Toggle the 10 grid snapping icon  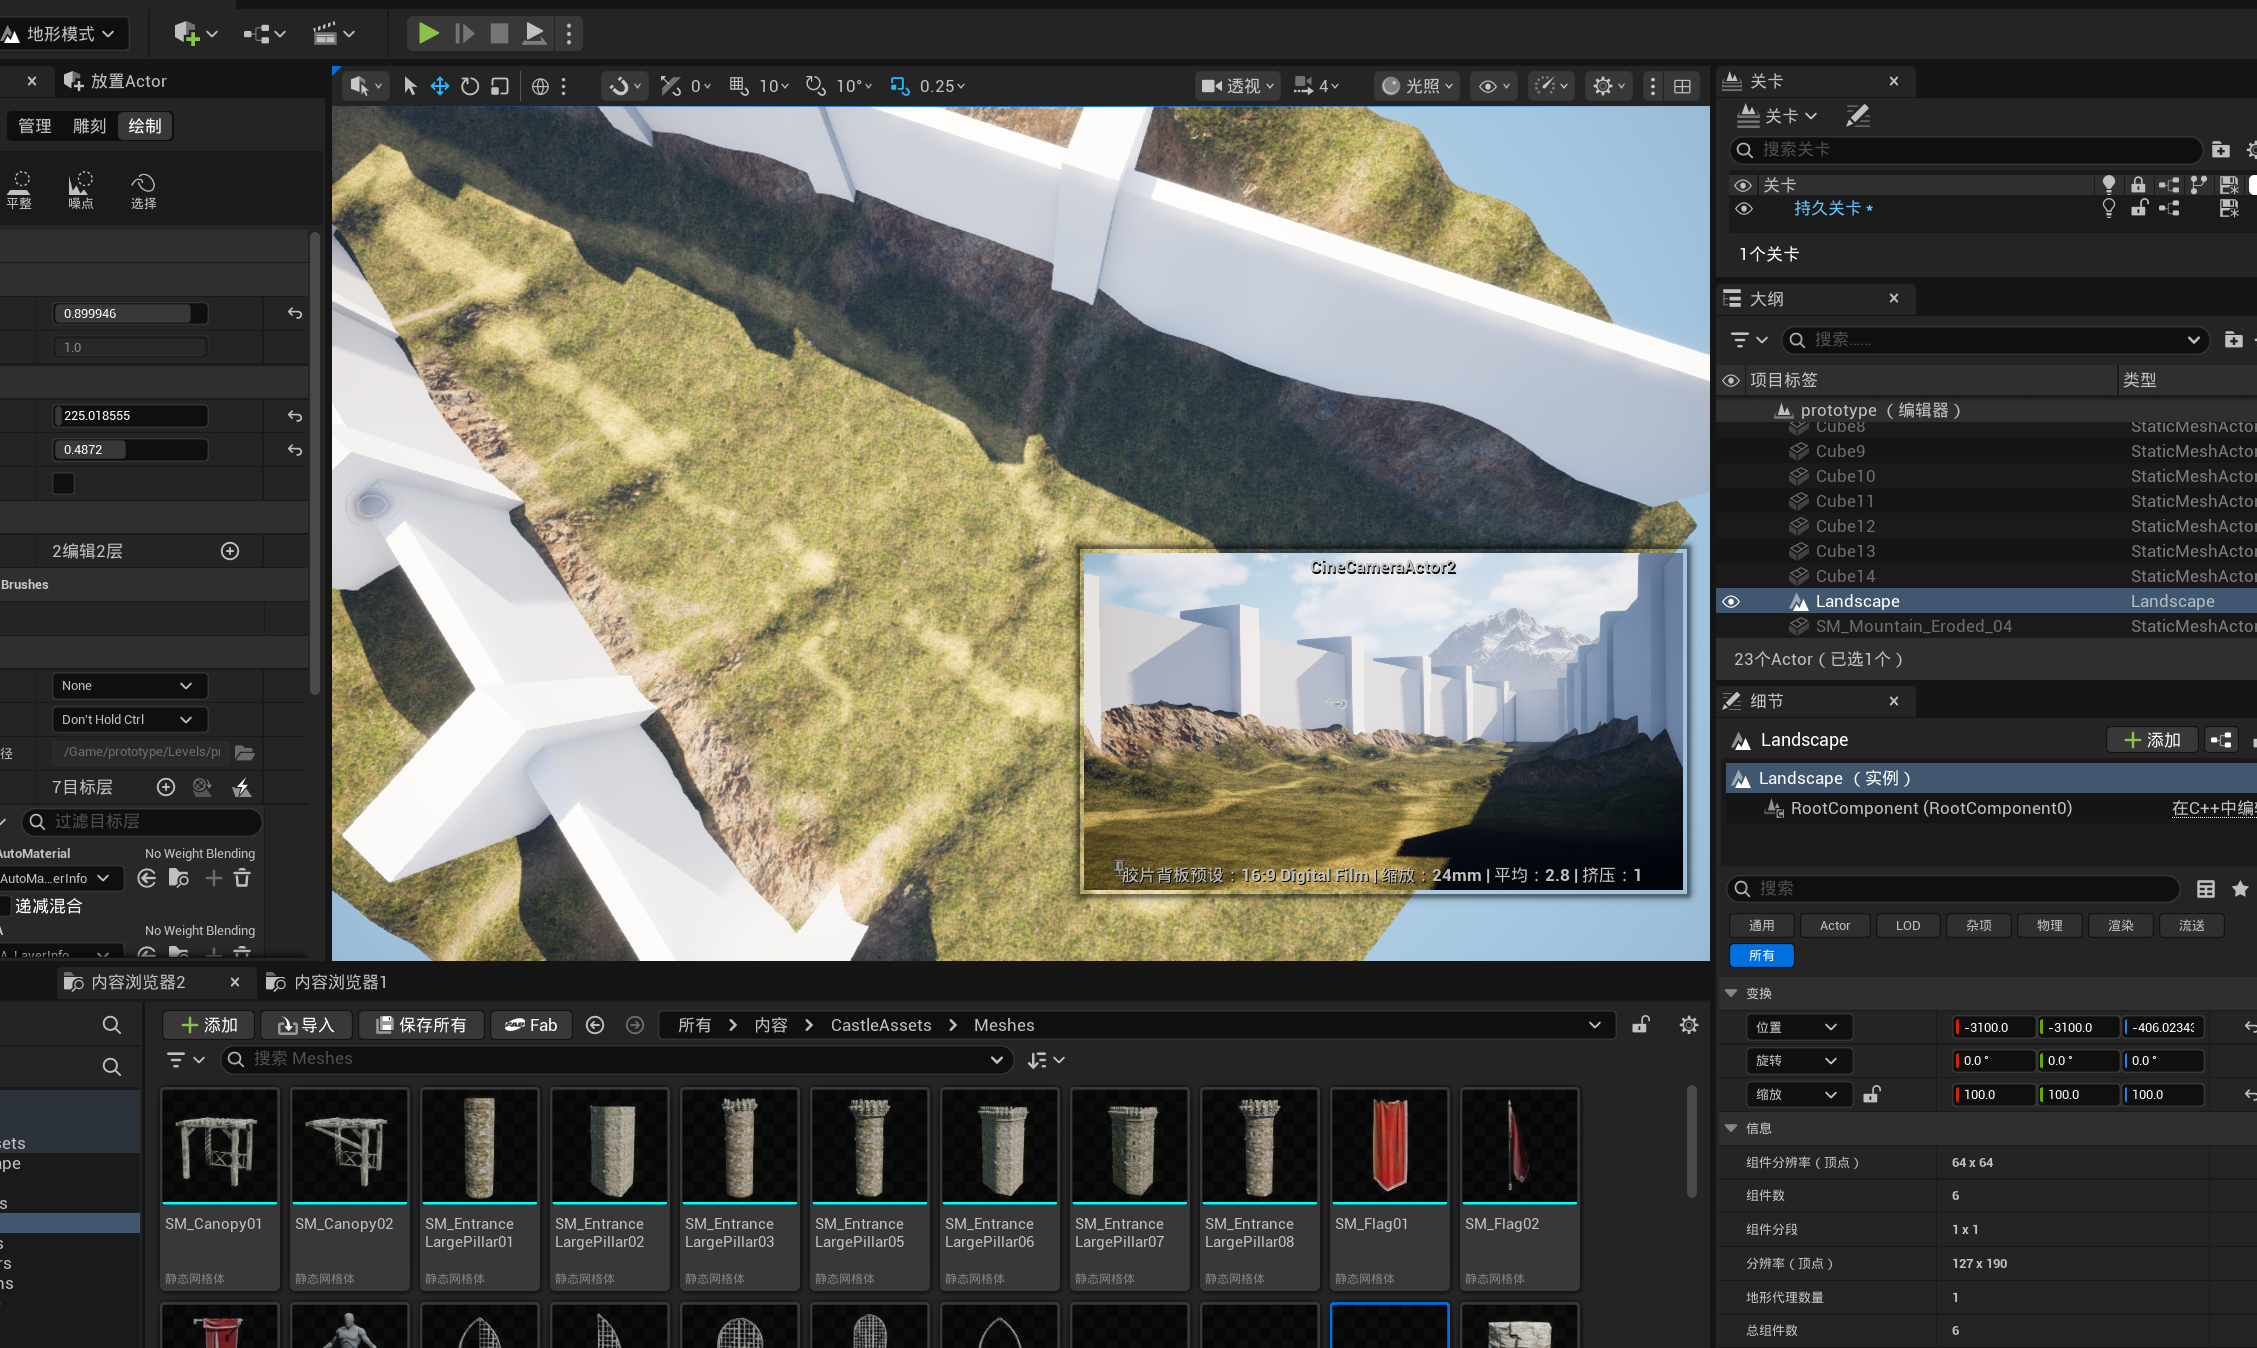(x=739, y=86)
